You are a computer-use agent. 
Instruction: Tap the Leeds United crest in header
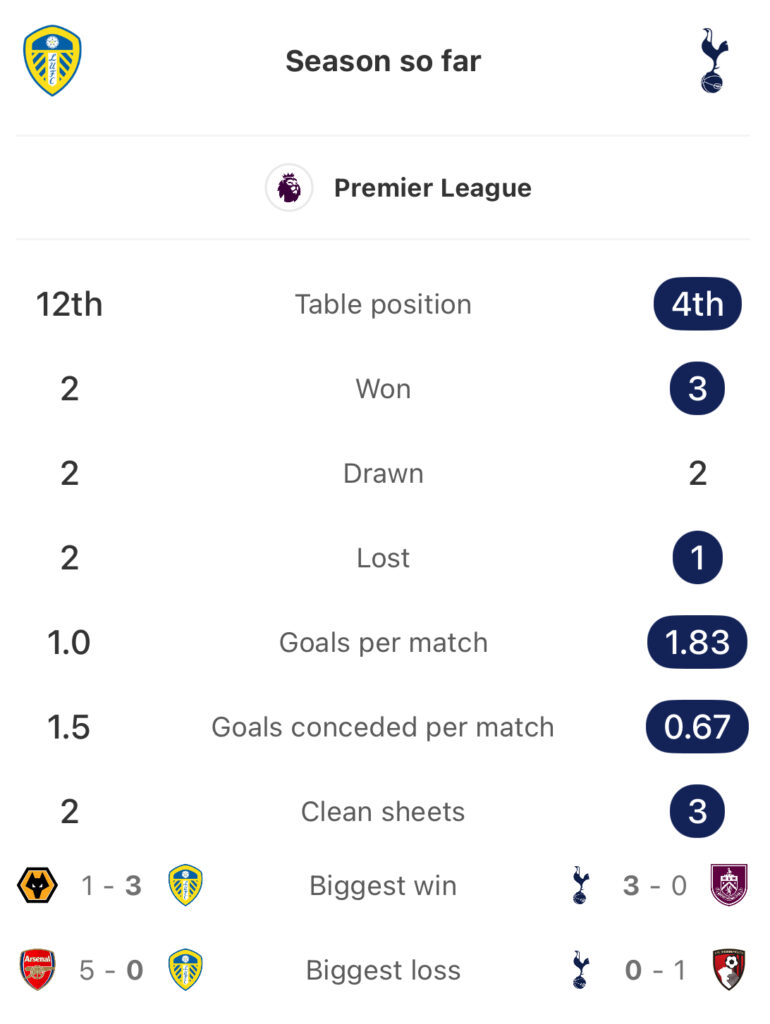click(52, 61)
